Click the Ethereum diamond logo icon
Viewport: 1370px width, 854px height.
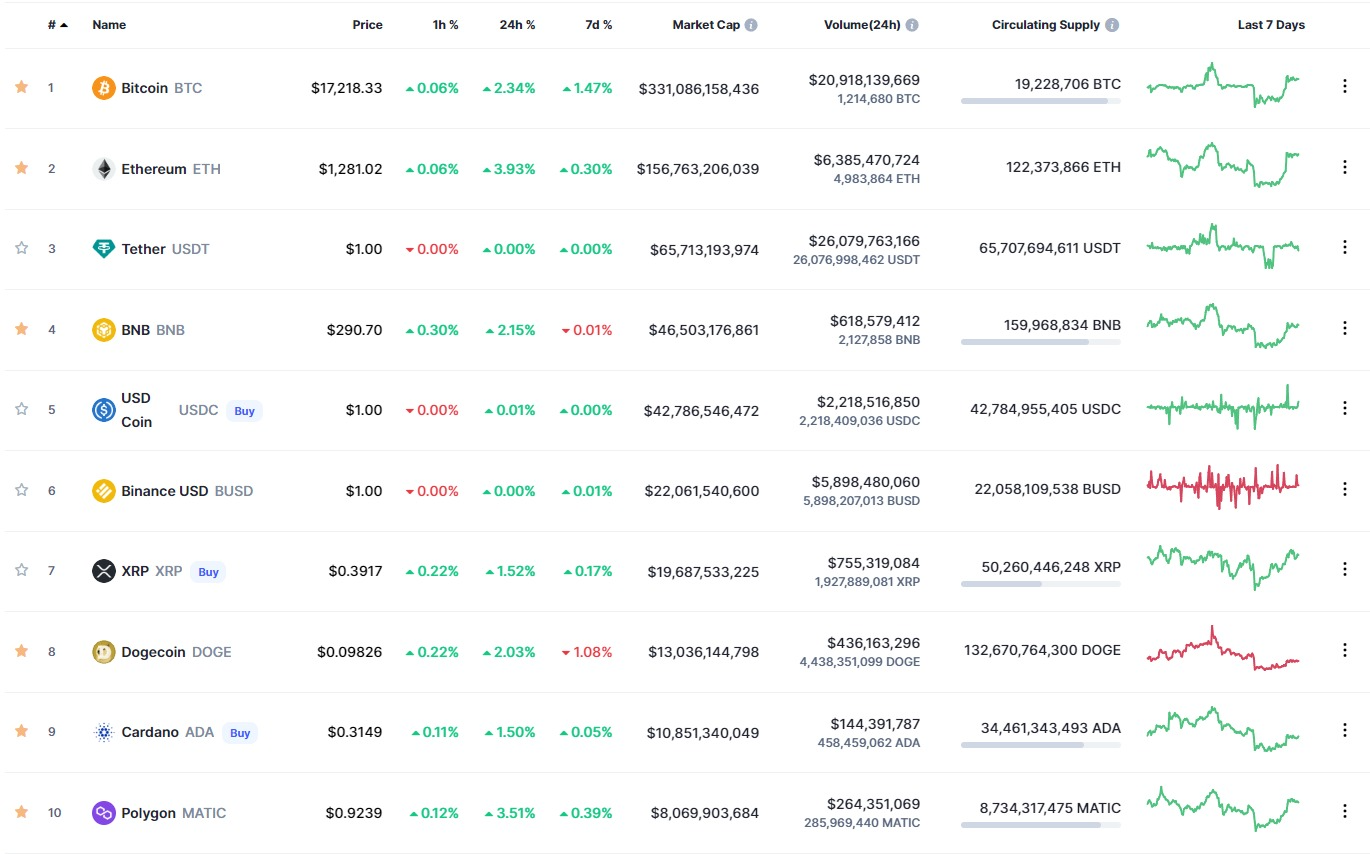[x=104, y=169]
